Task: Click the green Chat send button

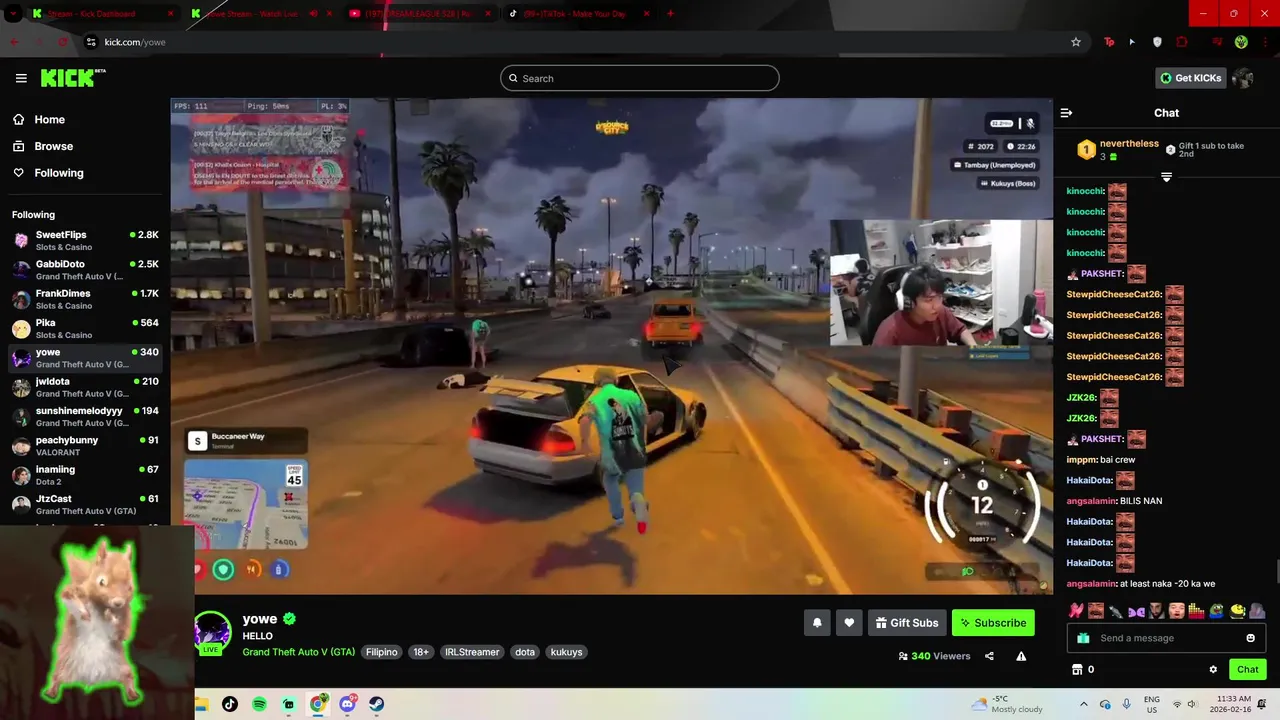Action: pyautogui.click(x=1247, y=669)
